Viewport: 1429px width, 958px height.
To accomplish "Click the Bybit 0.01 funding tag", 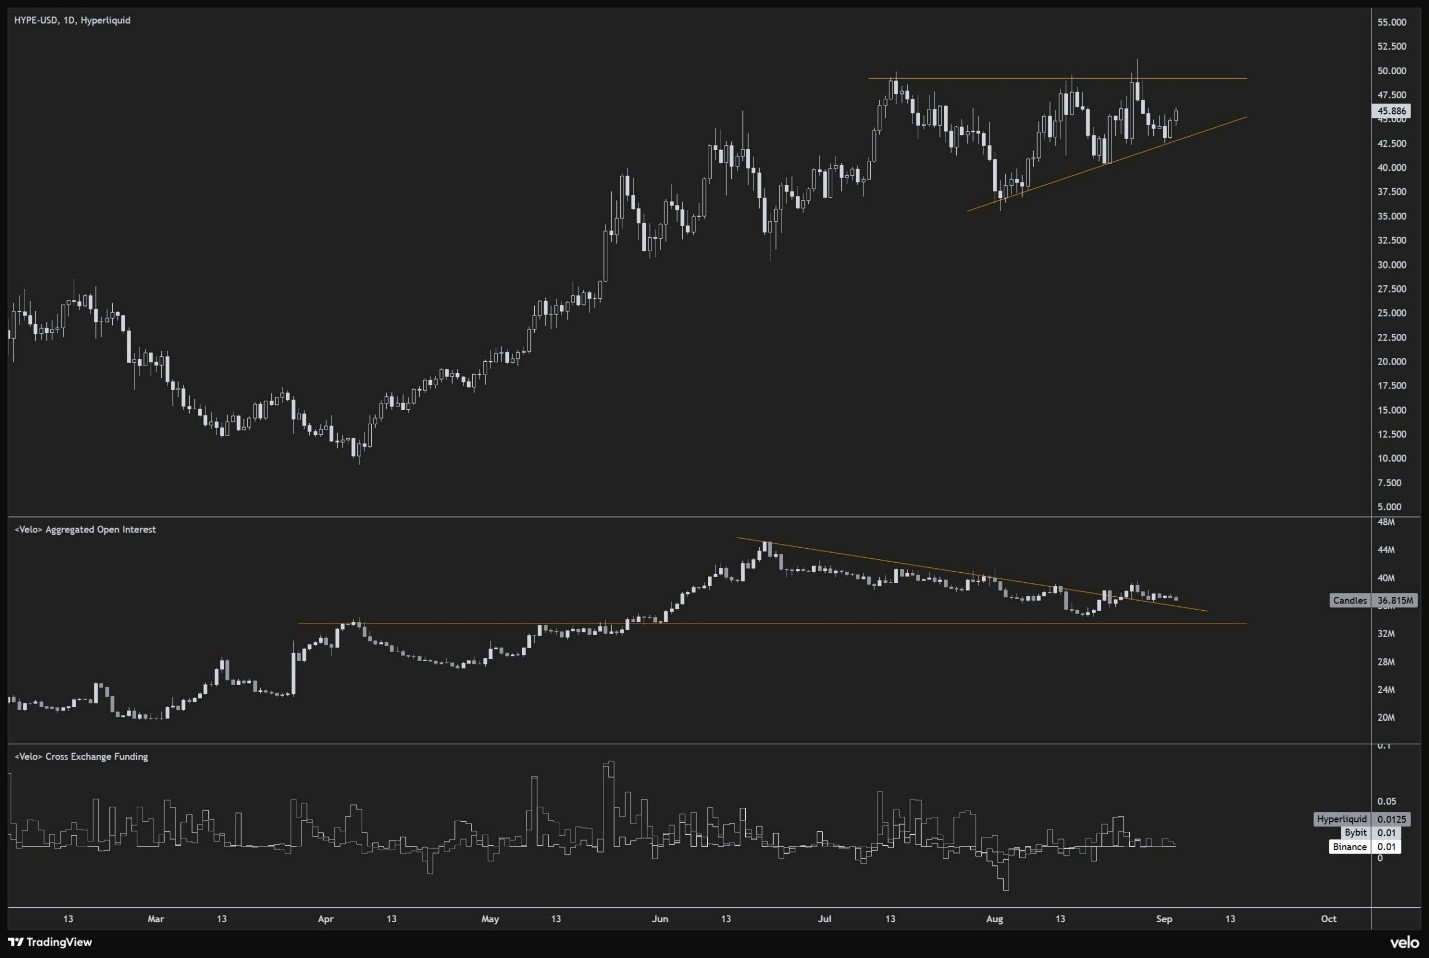I will tap(1371, 832).
